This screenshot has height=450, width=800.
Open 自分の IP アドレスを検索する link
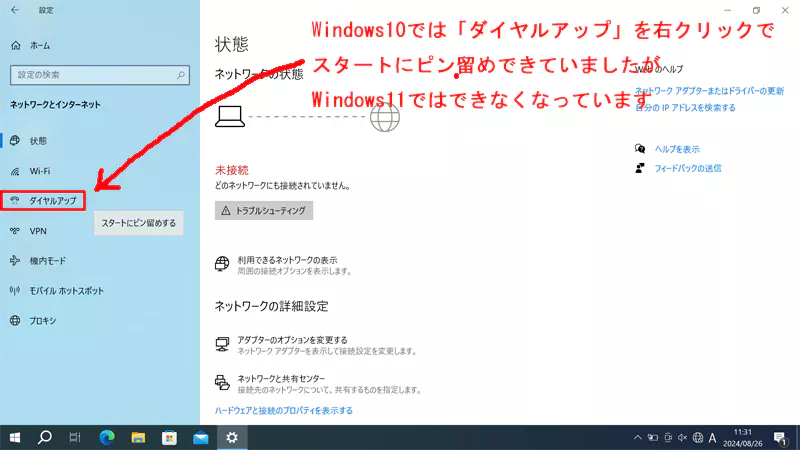pyautogui.click(x=685, y=108)
